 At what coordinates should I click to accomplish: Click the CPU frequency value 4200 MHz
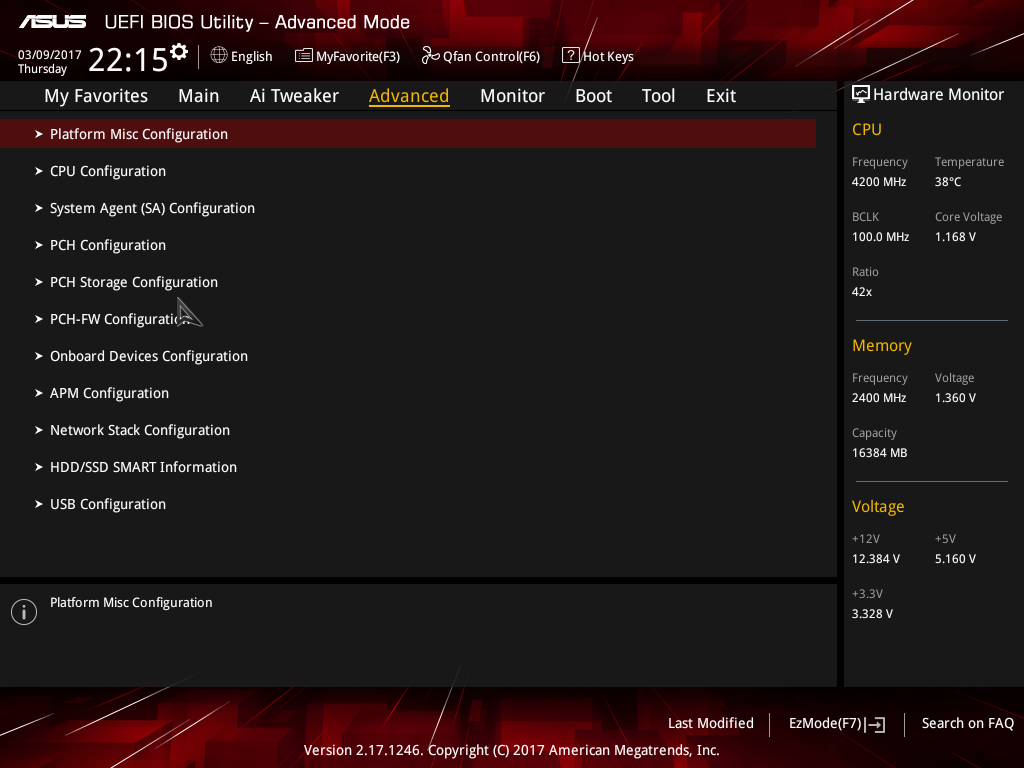click(x=878, y=182)
